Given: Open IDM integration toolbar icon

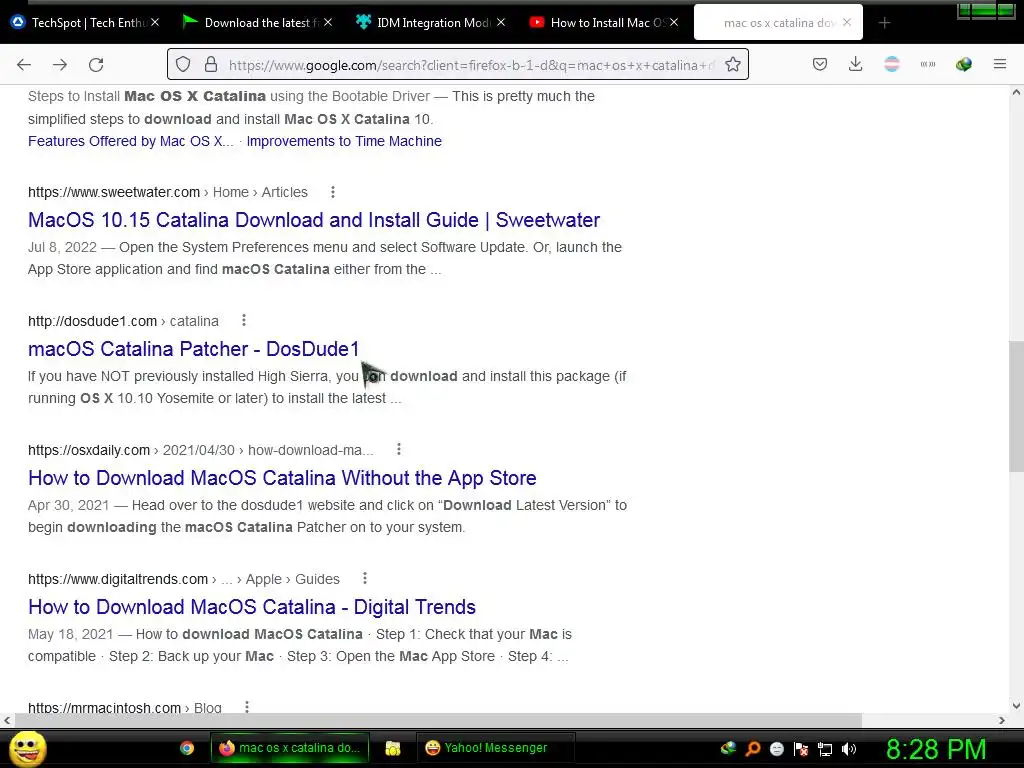Looking at the screenshot, I should pyautogui.click(x=963, y=64).
